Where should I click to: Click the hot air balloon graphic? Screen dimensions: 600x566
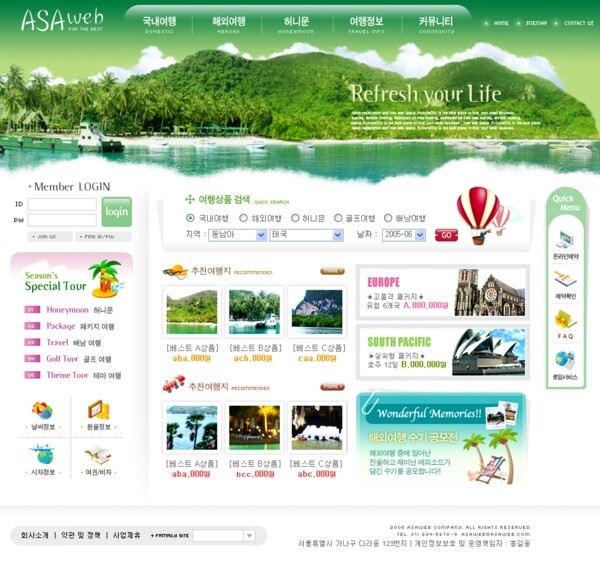point(480,215)
